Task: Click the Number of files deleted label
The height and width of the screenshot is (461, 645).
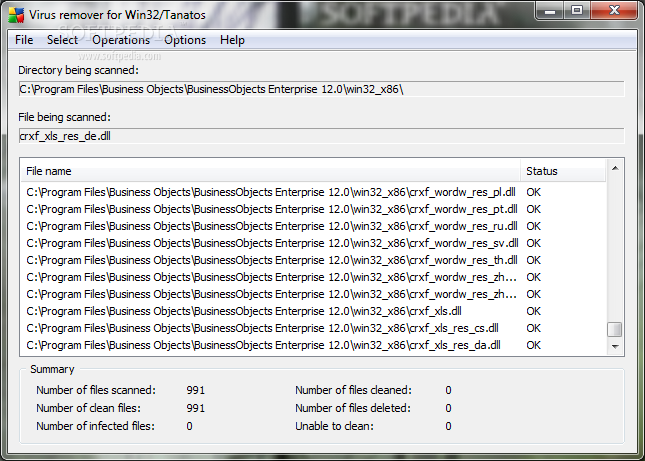Action: pyautogui.click(x=353, y=408)
